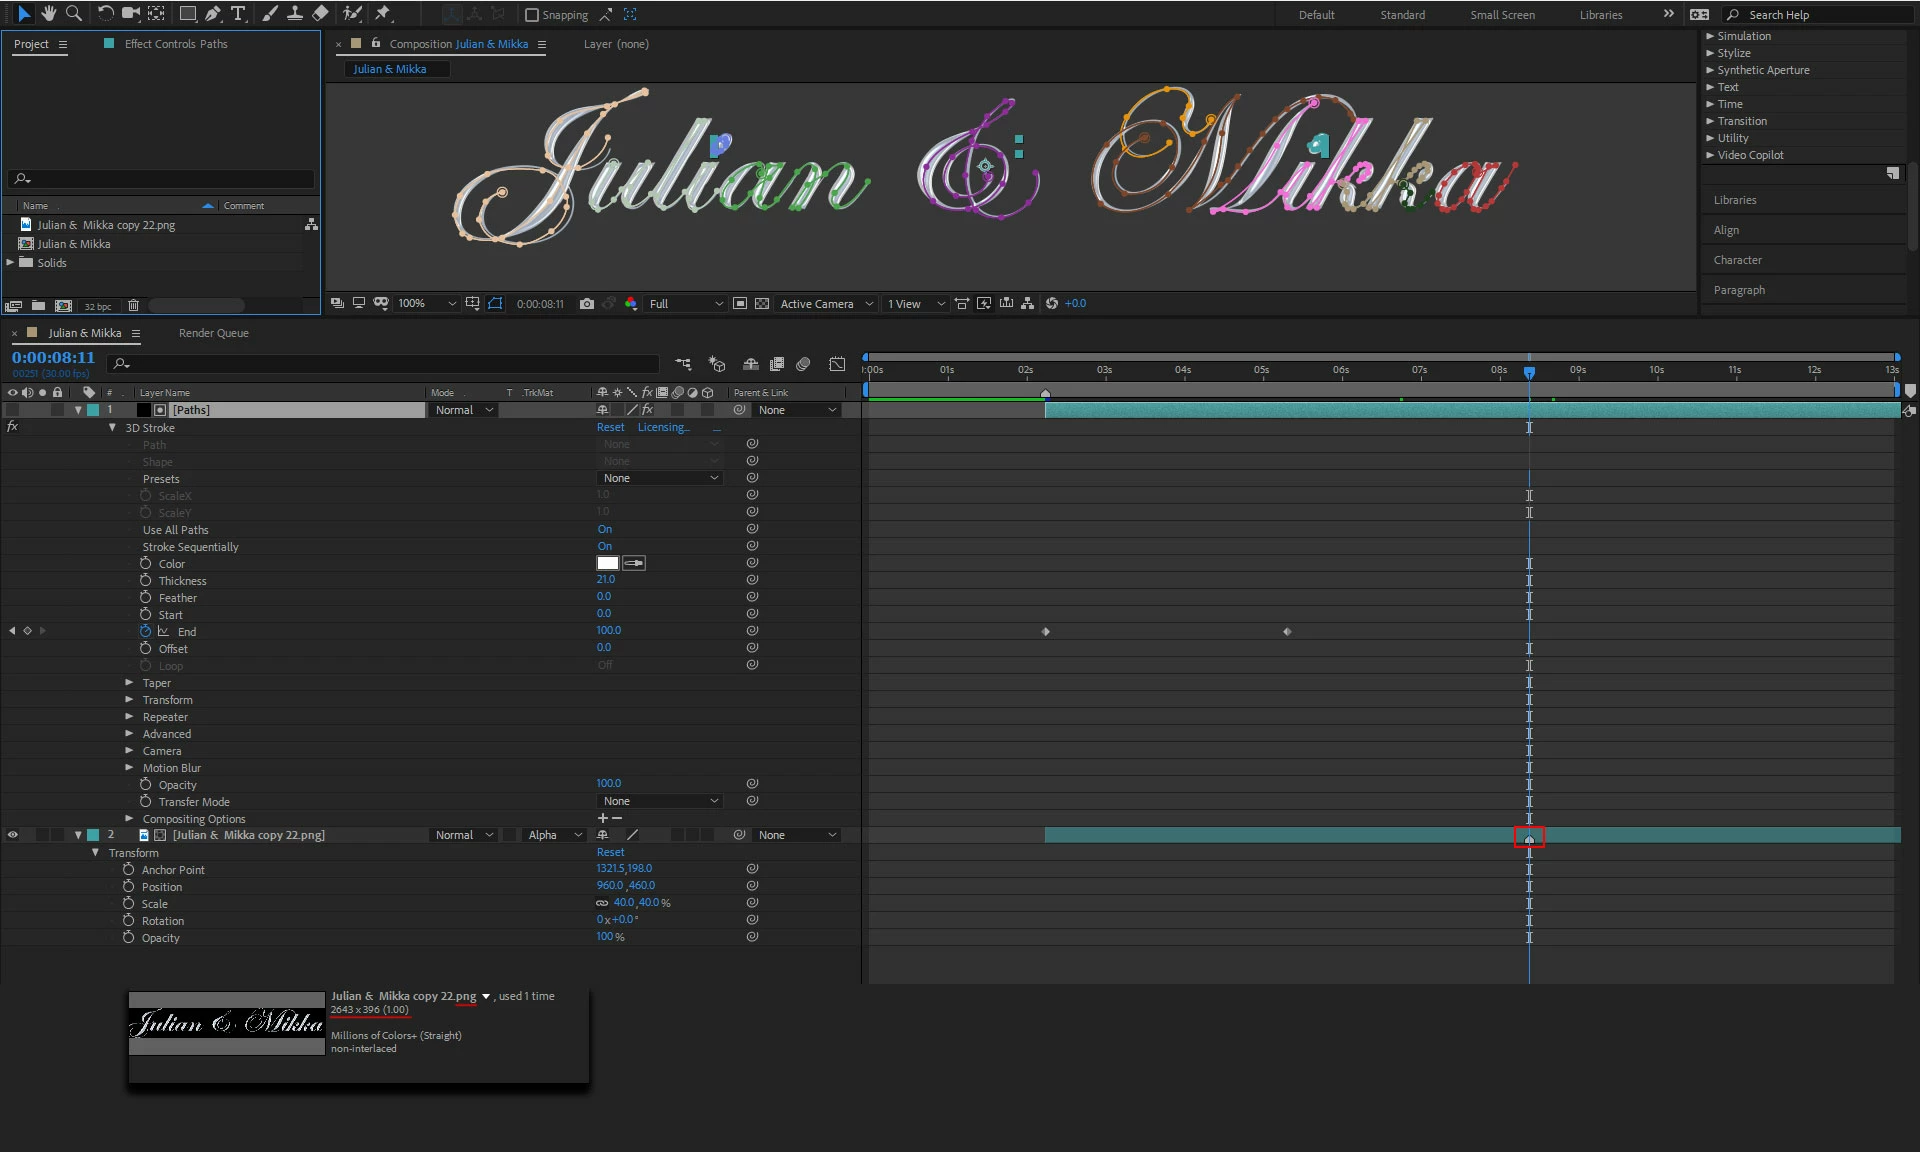Open the Character panel

point(1737,260)
